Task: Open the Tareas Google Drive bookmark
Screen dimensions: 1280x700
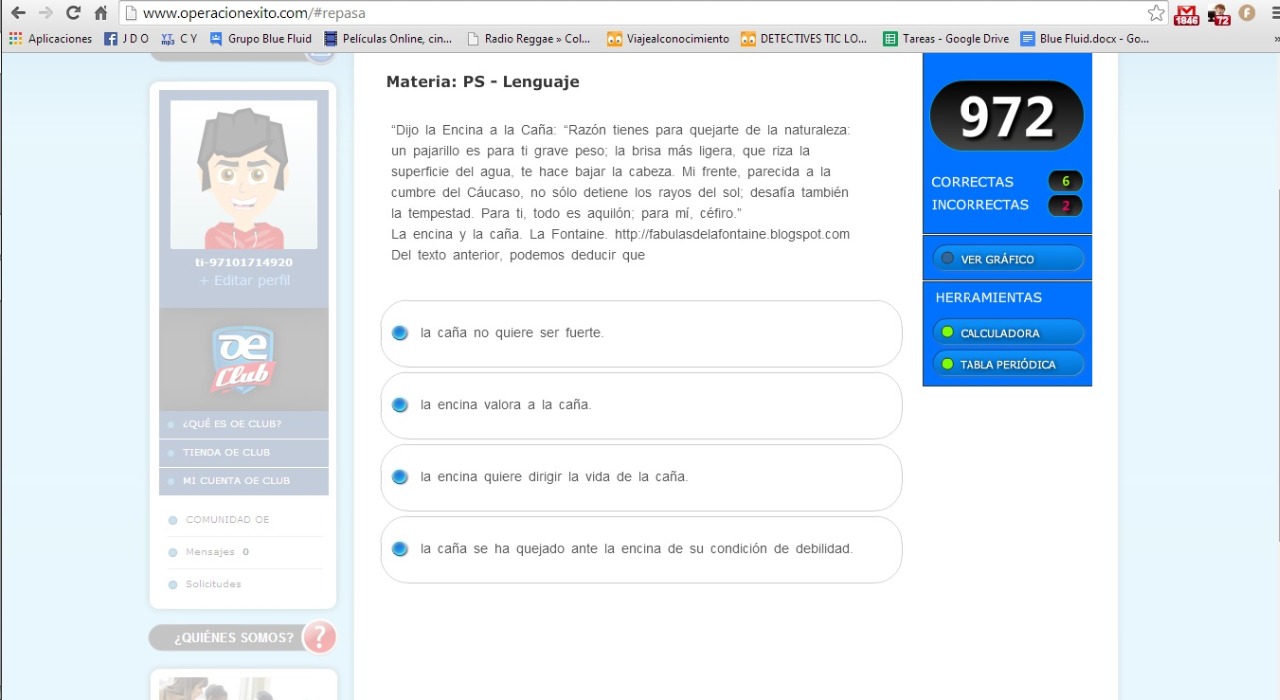Action: tap(946, 39)
